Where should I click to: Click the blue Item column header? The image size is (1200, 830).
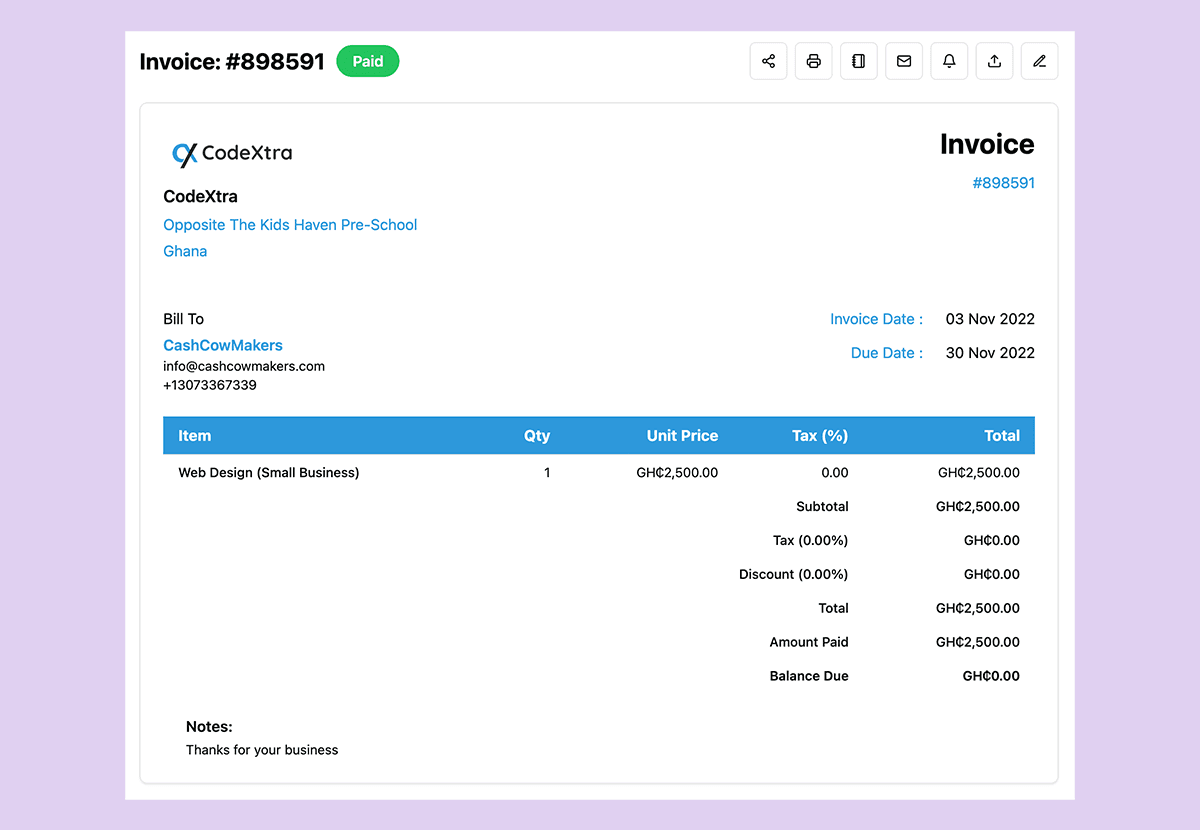[194, 435]
